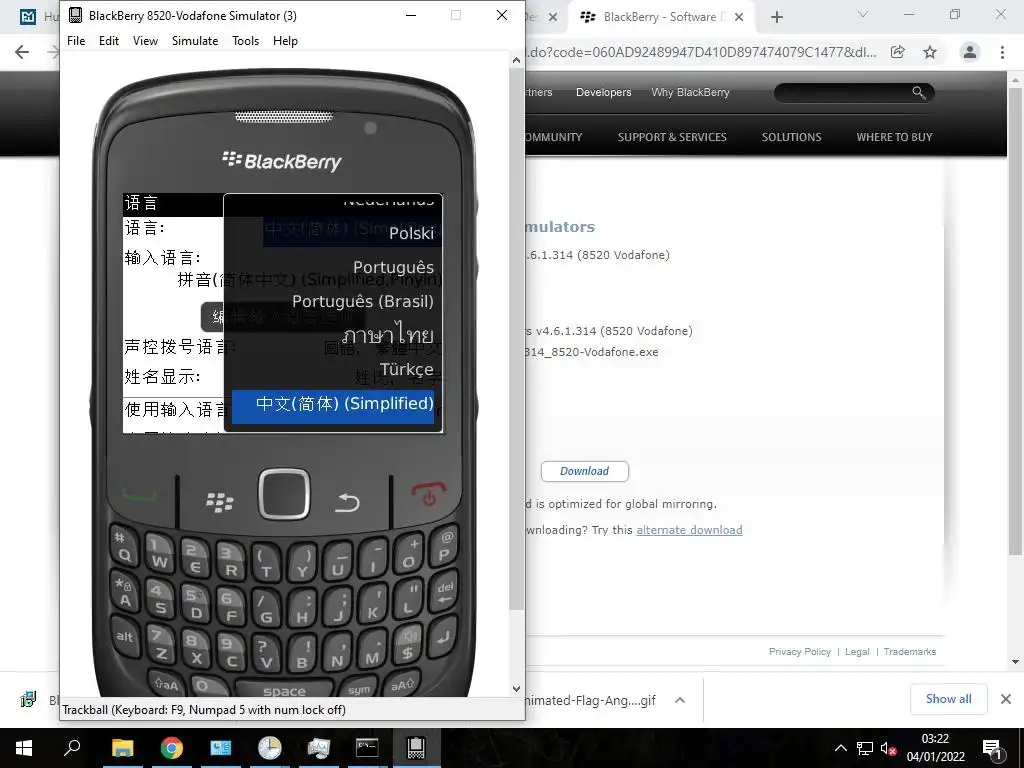Viewport: 1024px width, 768px height.
Task: Tap the $ speaker key on phone keyboard
Action: coord(408,643)
